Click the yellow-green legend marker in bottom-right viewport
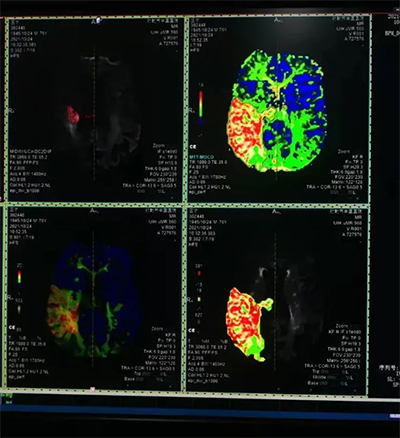This screenshot has height=438, width=400. click(199, 299)
